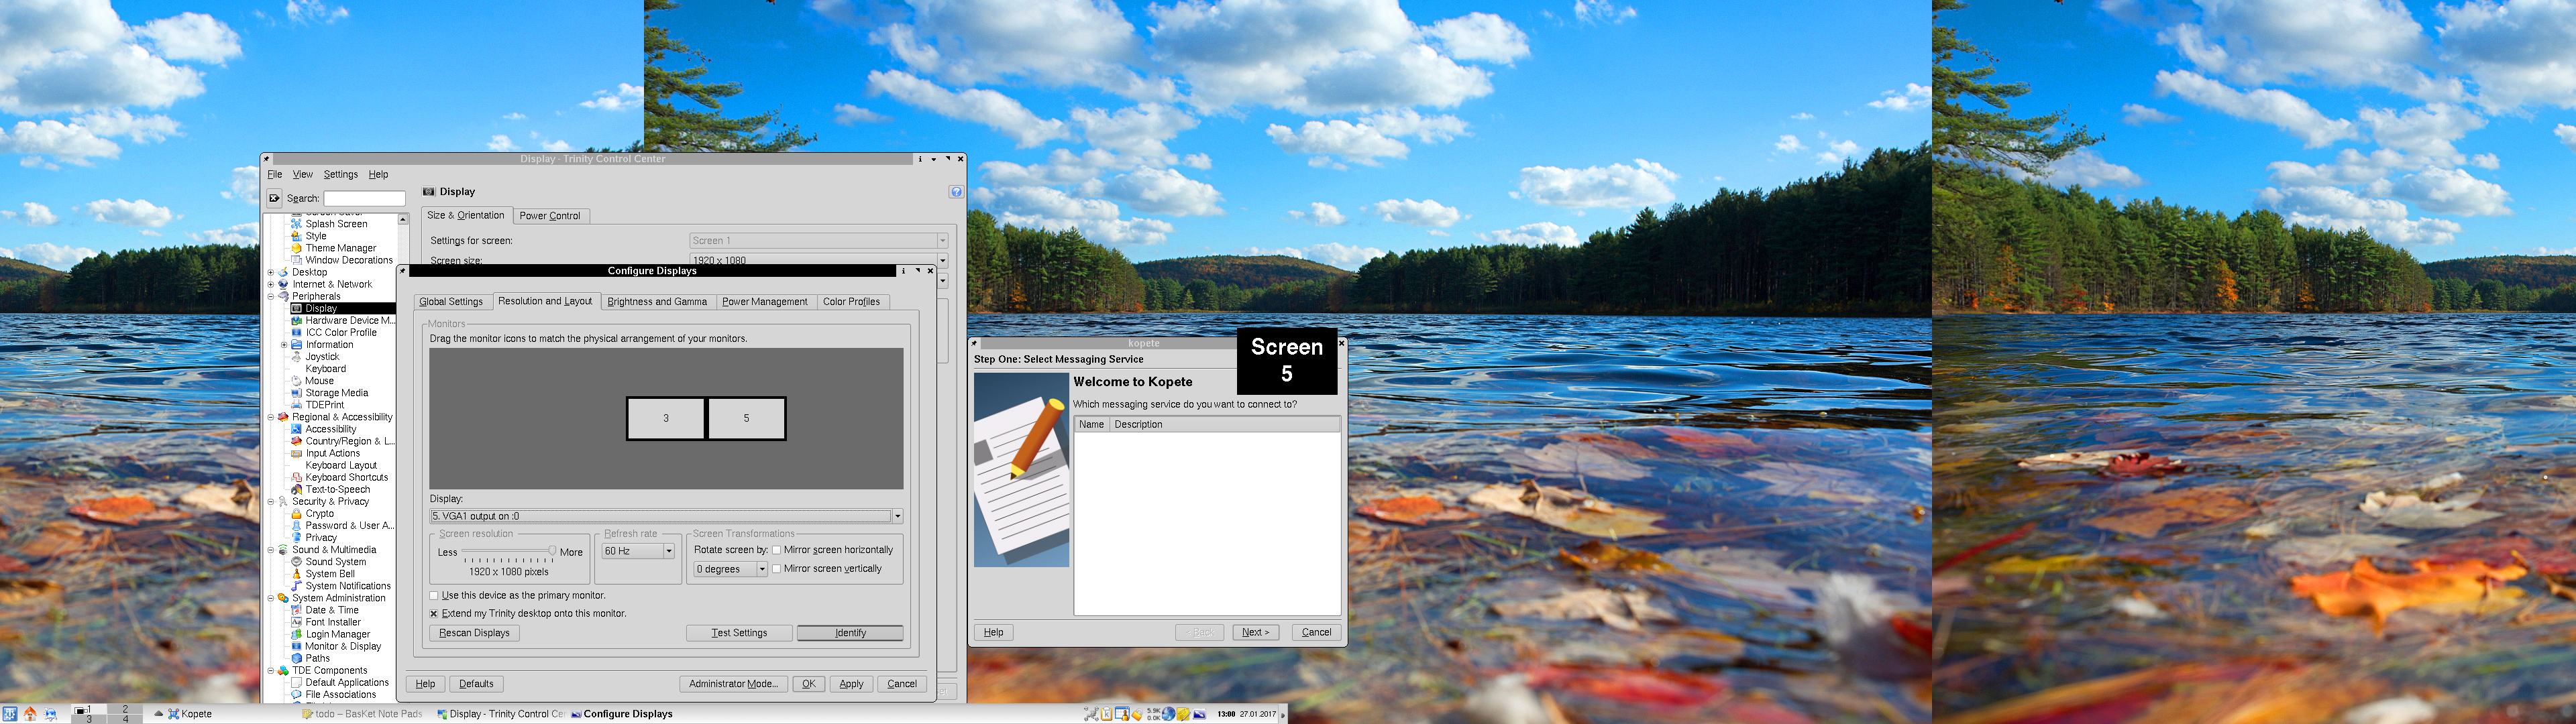2576x724 pixels.
Task: Click the todo – BasKet Note Pads taskbar entry
Action: point(362,714)
